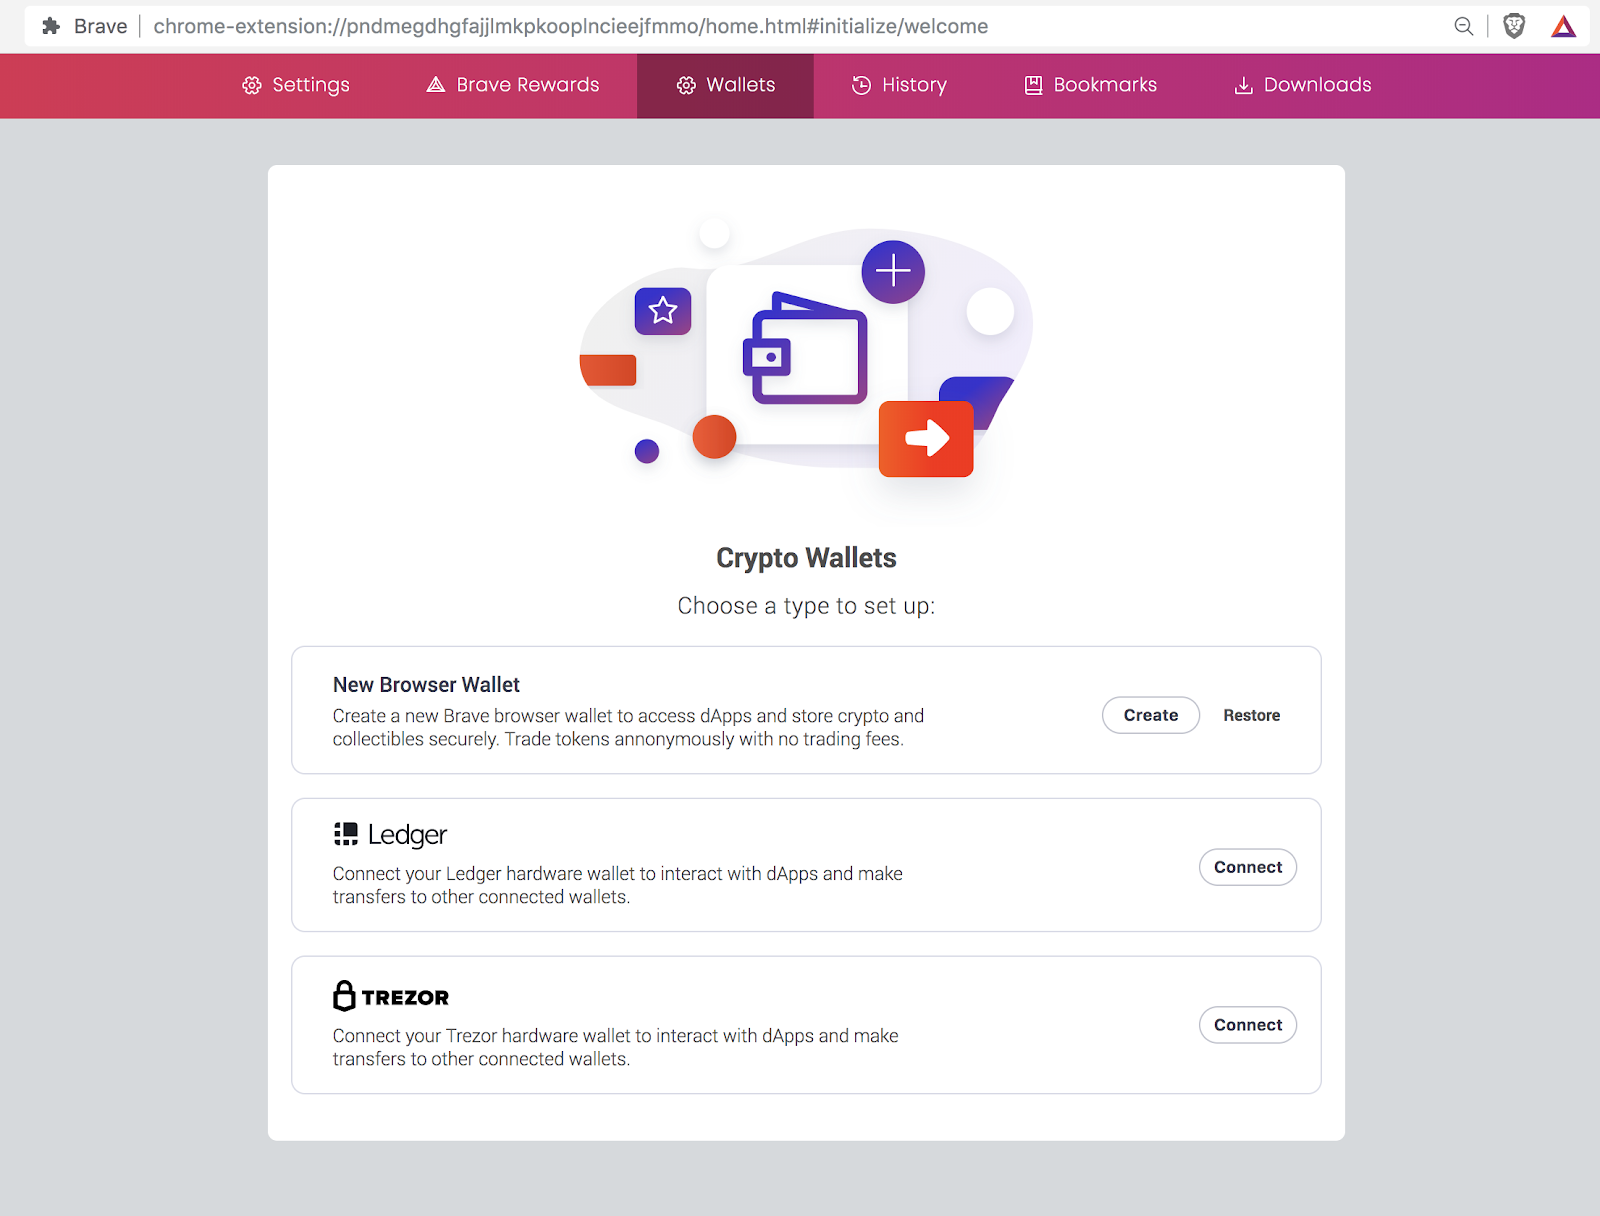Click the purple star square illustration

point(663,311)
